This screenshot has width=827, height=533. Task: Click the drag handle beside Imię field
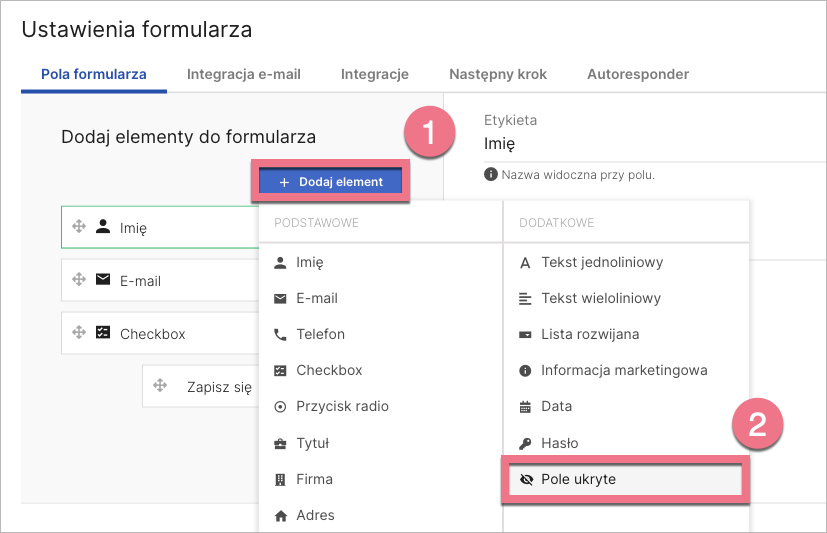click(79, 227)
